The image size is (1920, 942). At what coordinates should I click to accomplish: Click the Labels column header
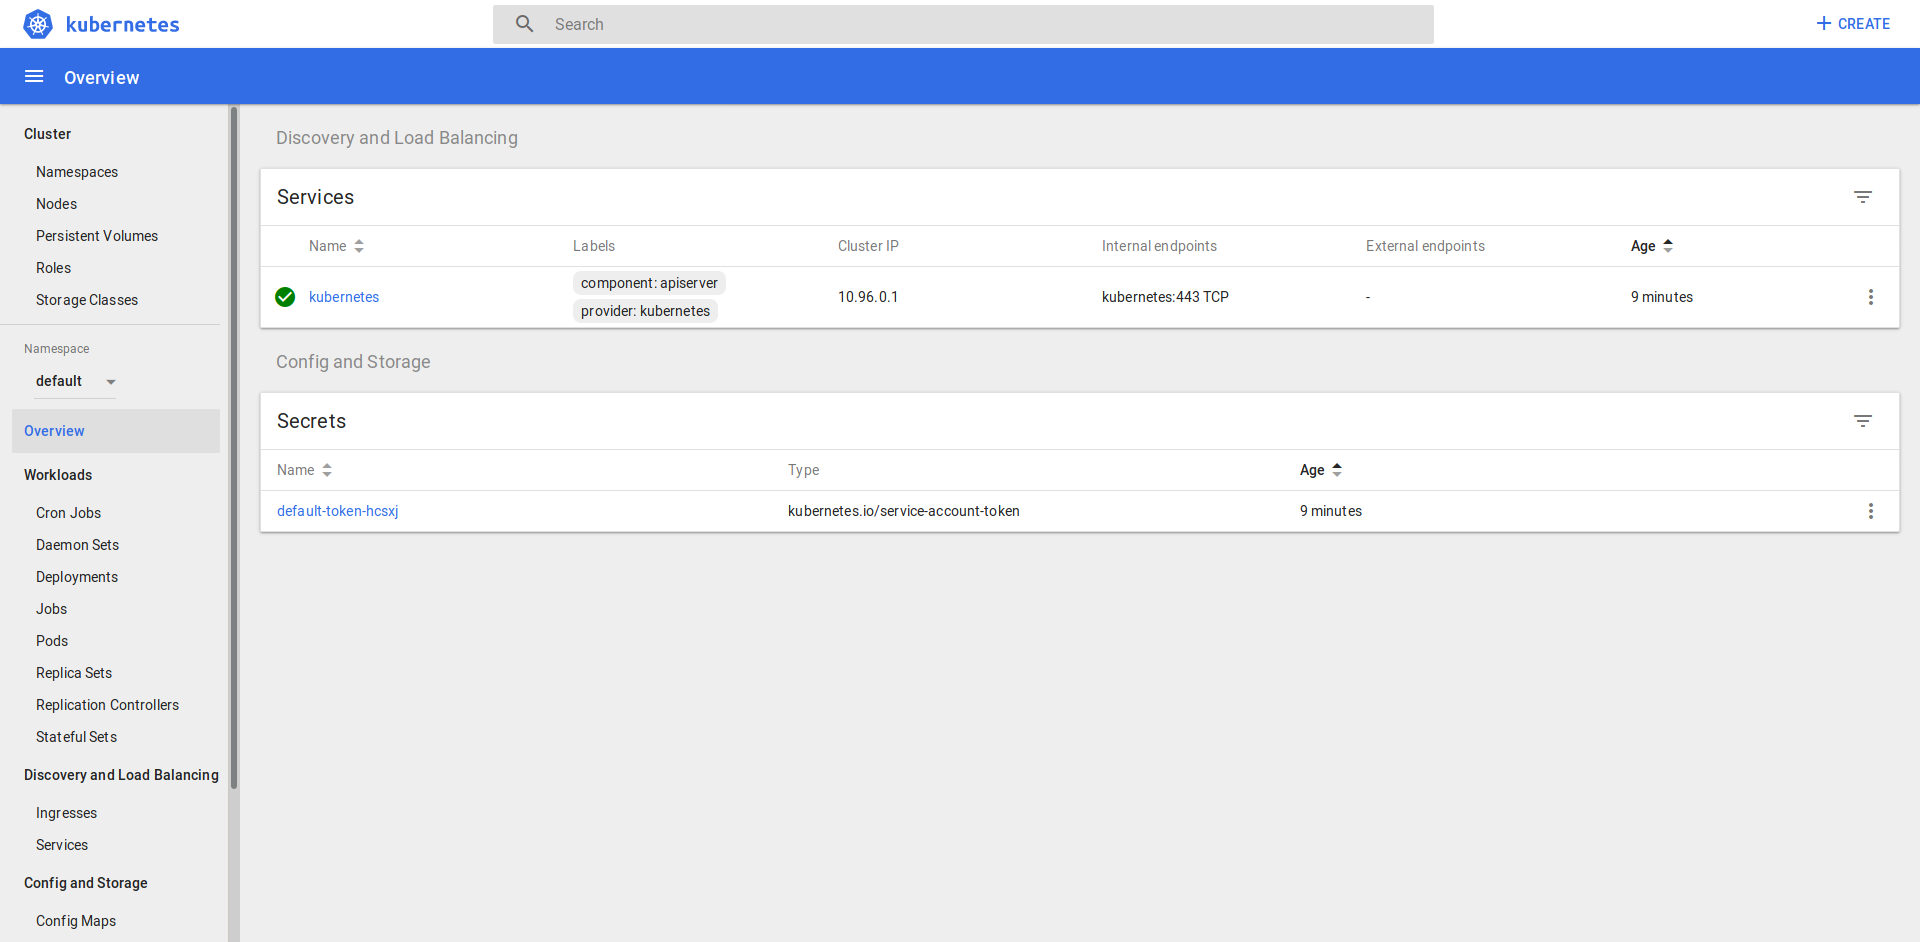click(x=594, y=246)
